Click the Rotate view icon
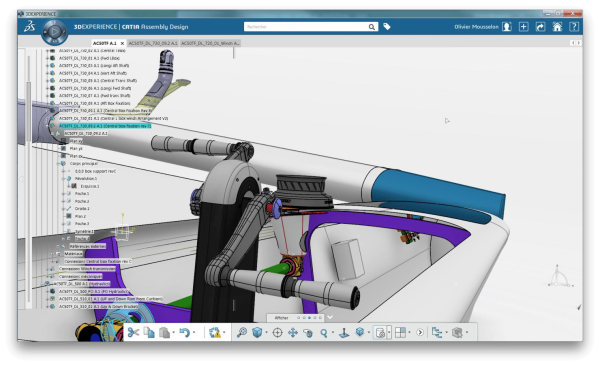 [x=308, y=333]
